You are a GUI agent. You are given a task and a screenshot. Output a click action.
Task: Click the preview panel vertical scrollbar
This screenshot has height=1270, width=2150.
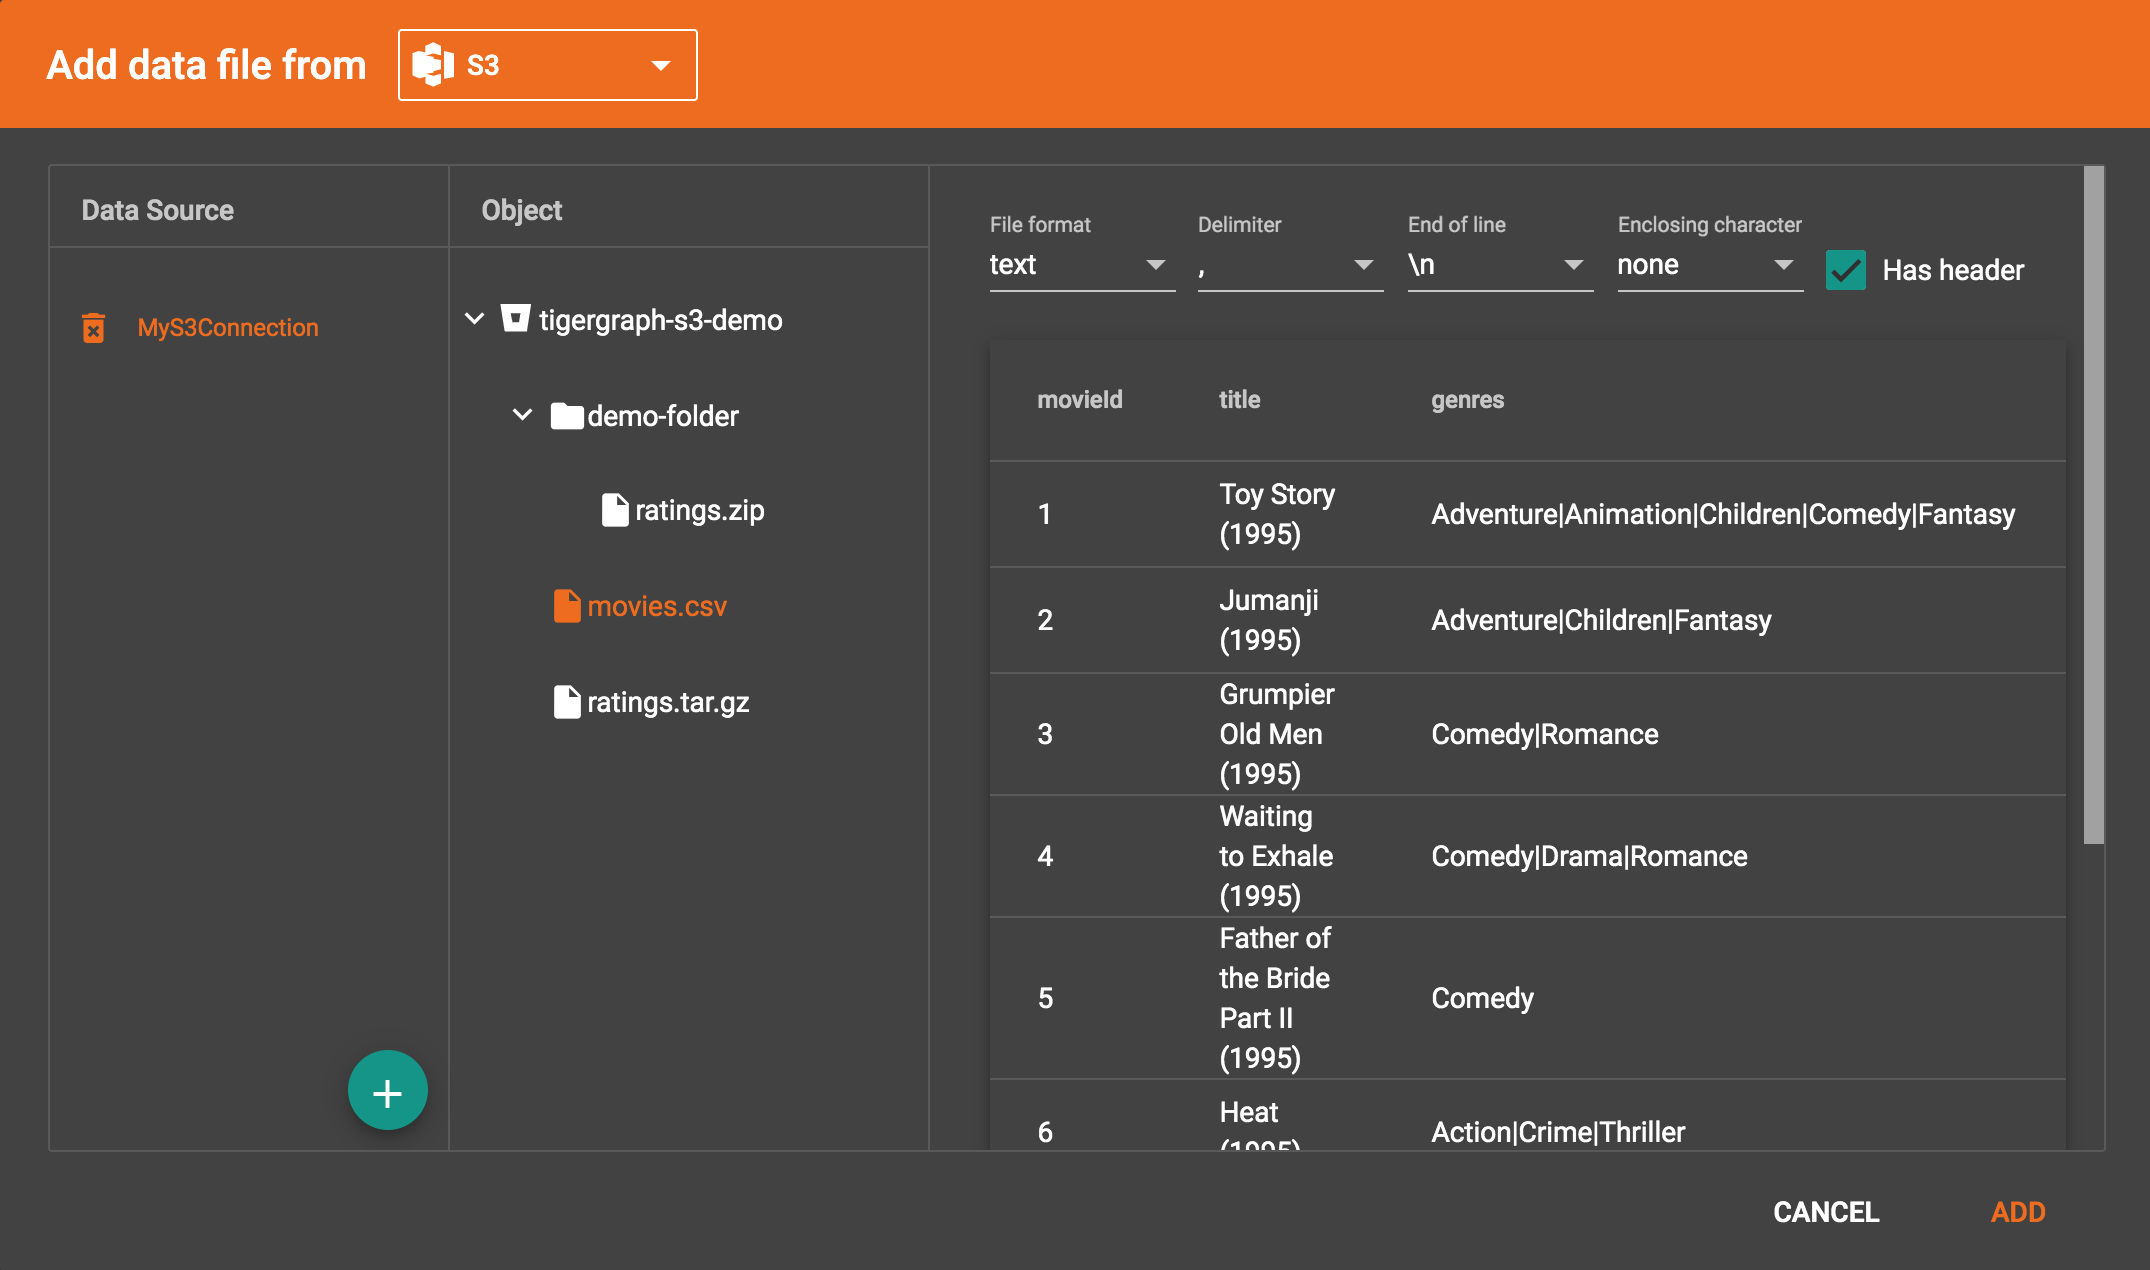2093,505
